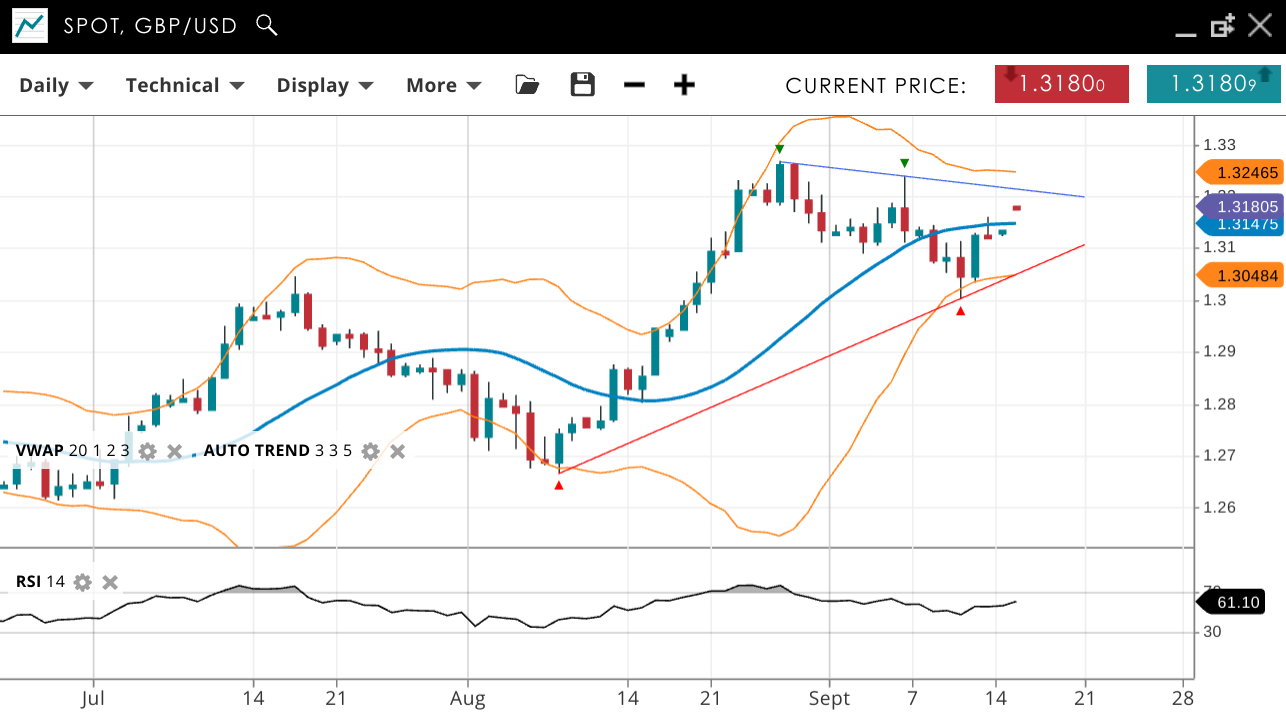This screenshot has width=1286, height=717.
Task: Click the search magnifier next to GBP/USD
Action: click(266, 25)
